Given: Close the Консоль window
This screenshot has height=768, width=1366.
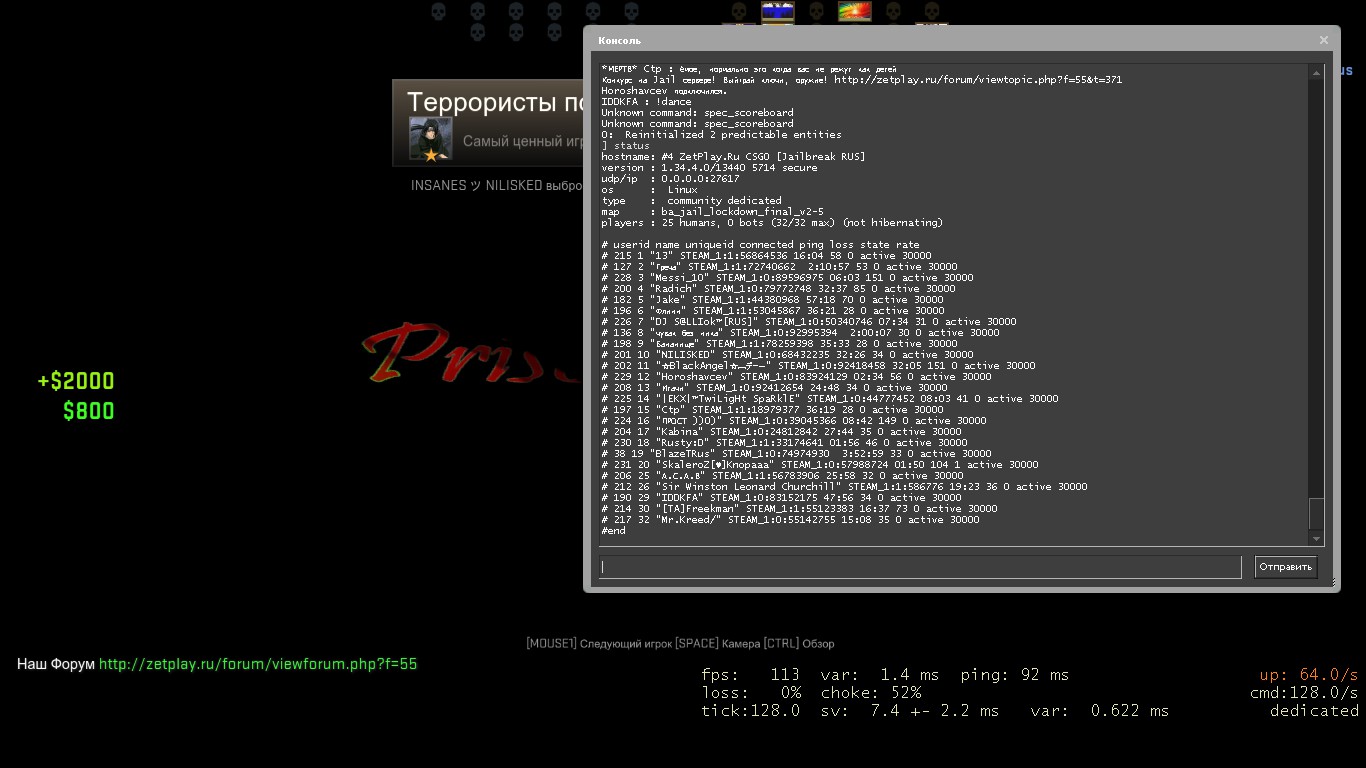Looking at the screenshot, I should [1323, 40].
